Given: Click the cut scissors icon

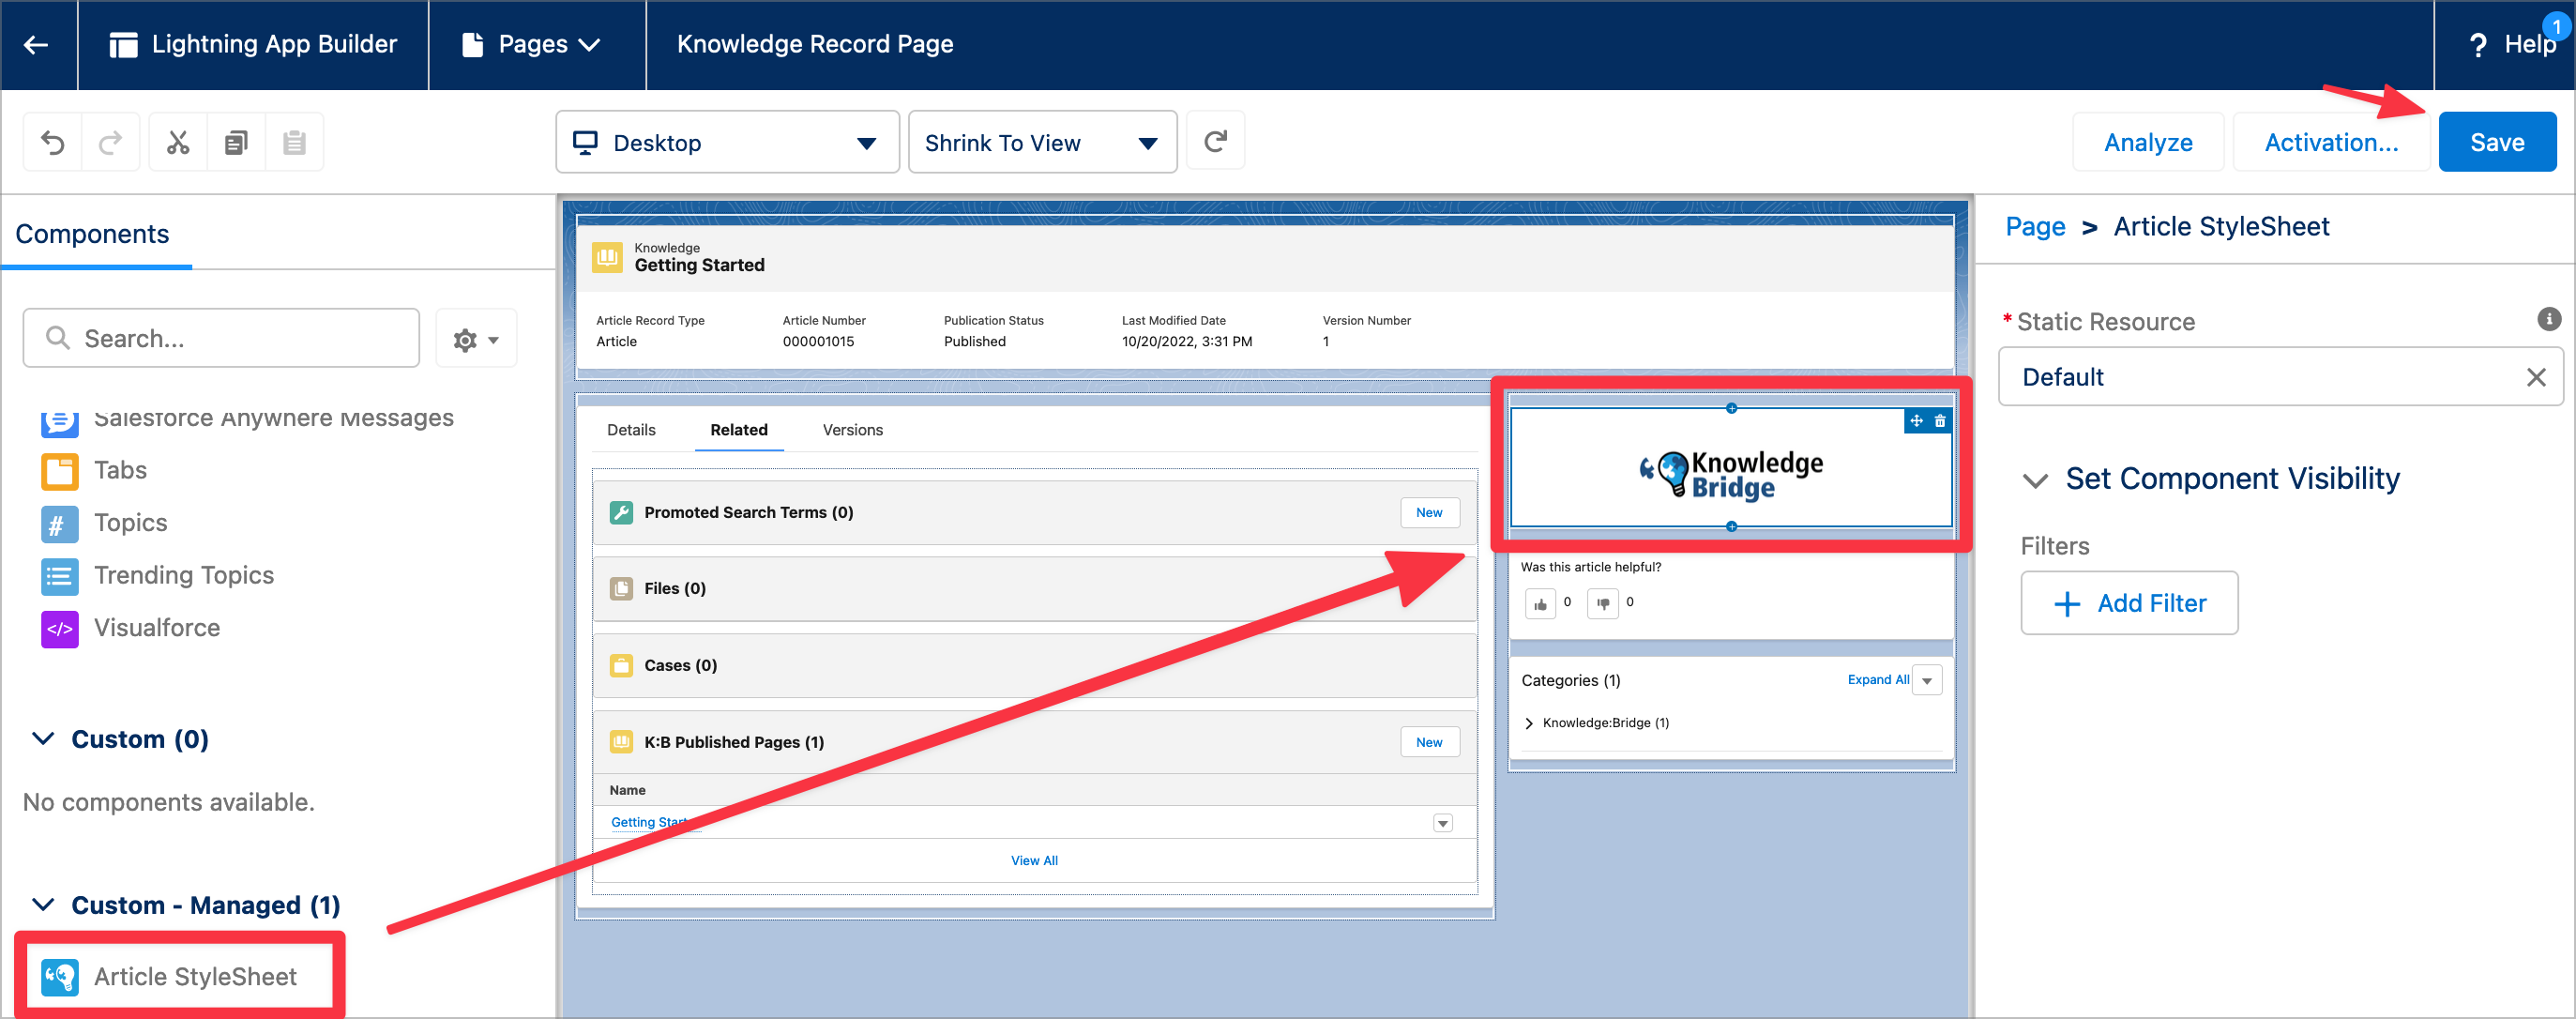Looking at the screenshot, I should click(178, 143).
